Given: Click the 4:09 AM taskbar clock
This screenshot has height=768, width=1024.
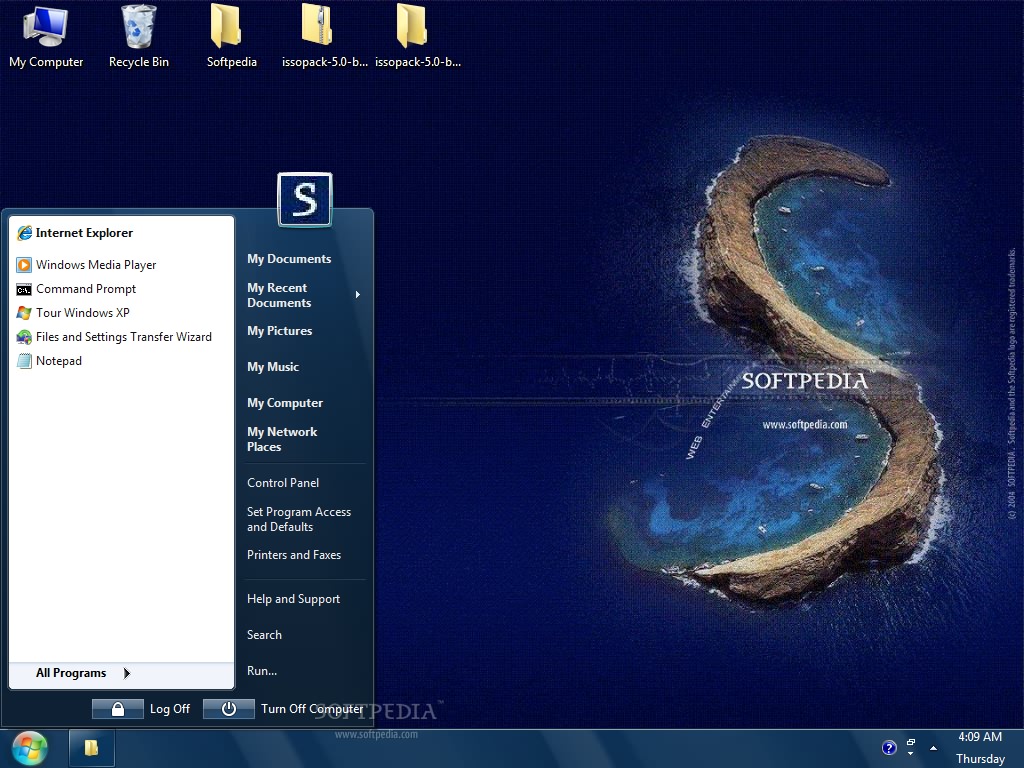Looking at the screenshot, I should (x=980, y=737).
